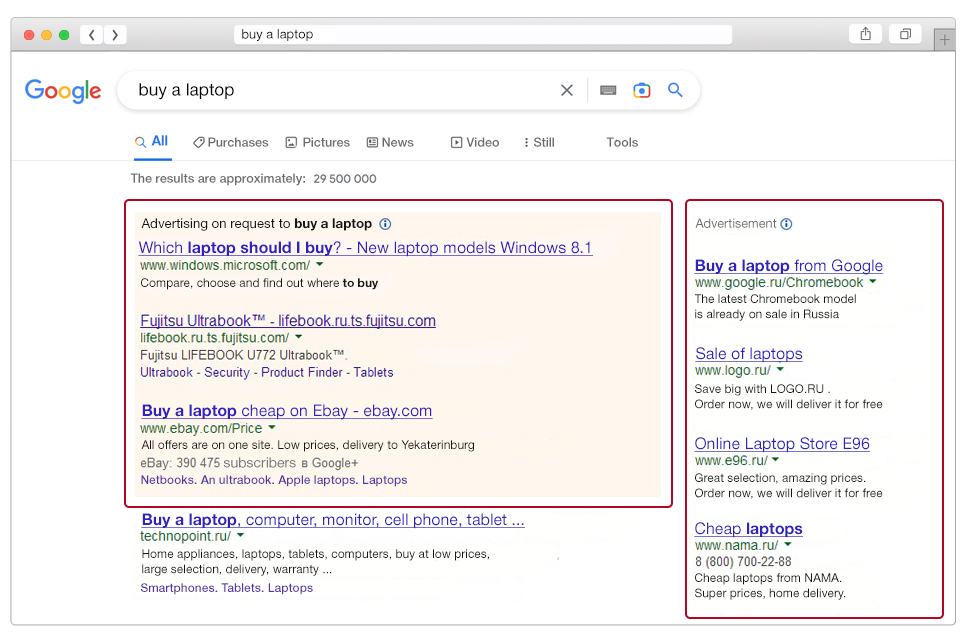Screen dimensions: 967x638
Task: Go forward with the browser forward arrow
Action: point(115,35)
